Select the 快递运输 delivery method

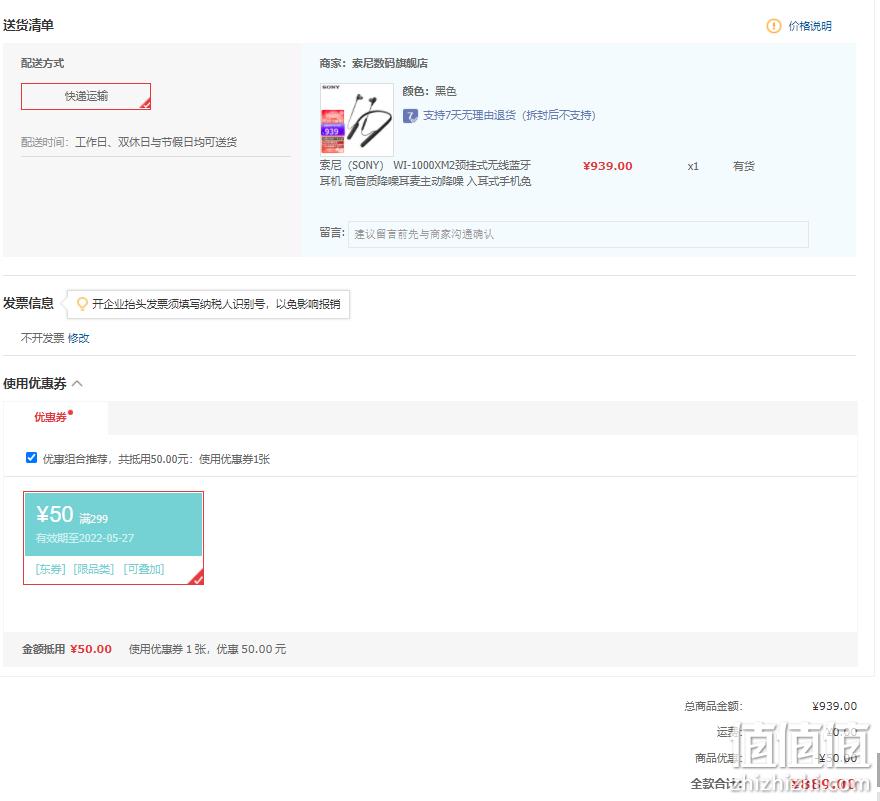point(86,97)
